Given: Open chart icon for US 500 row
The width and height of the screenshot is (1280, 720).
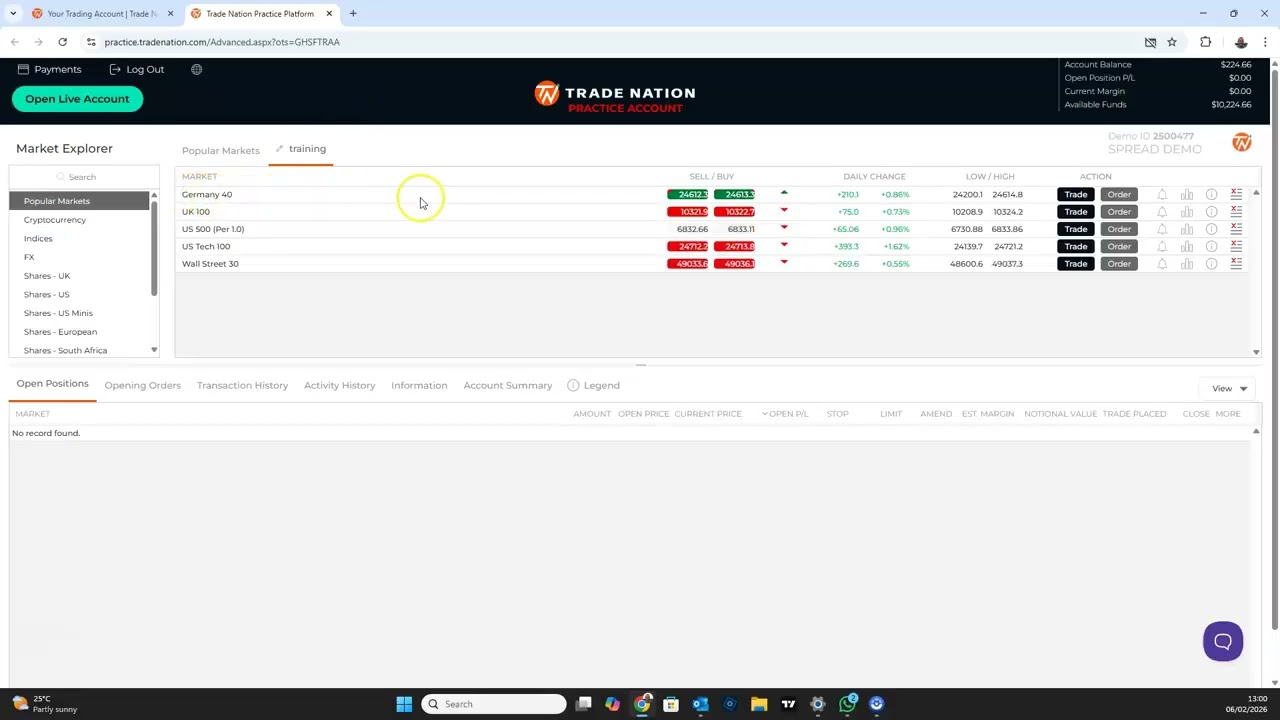Looking at the screenshot, I should pyautogui.click(x=1187, y=229).
